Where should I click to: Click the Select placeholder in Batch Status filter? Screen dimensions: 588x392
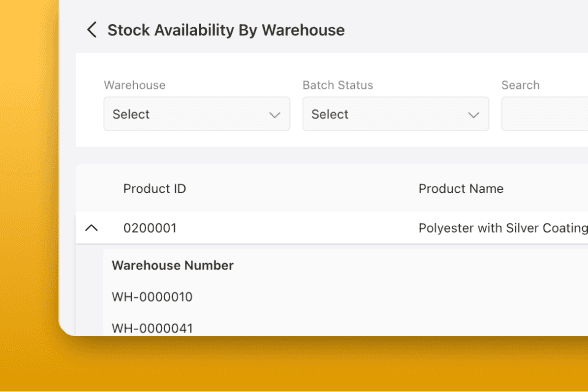330,114
